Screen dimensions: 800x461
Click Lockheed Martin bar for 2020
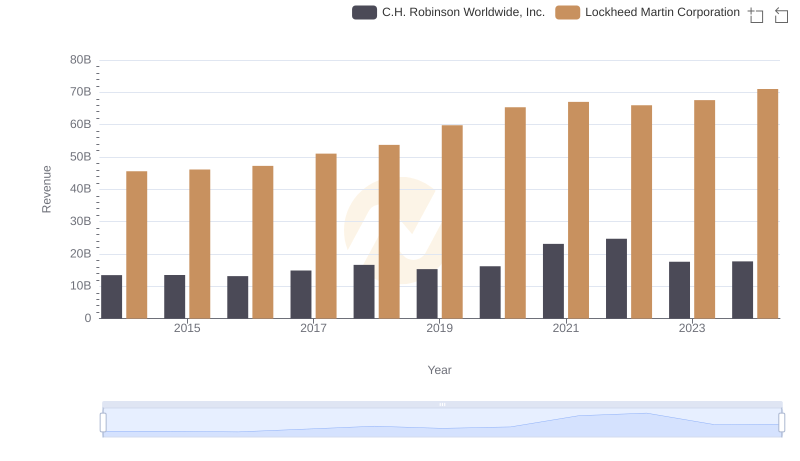coord(515,213)
